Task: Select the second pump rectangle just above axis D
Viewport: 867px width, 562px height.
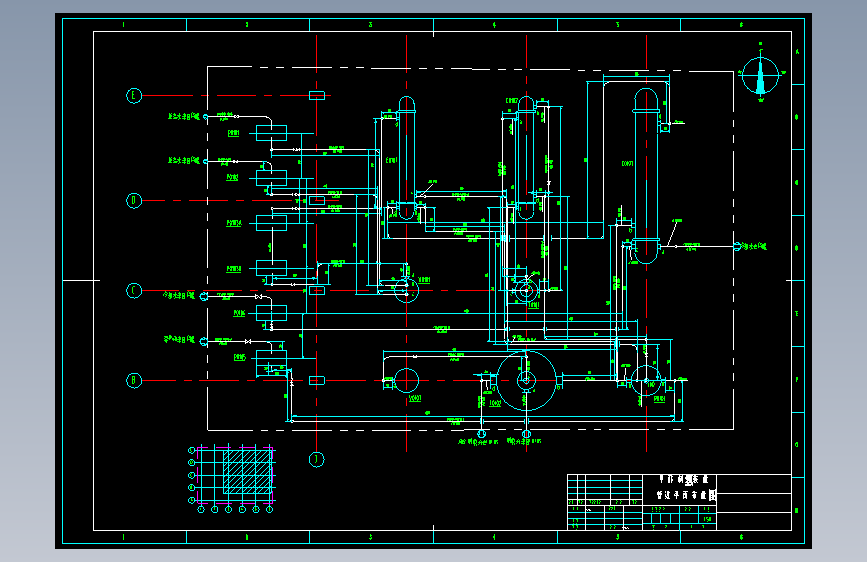Action: pos(271,178)
